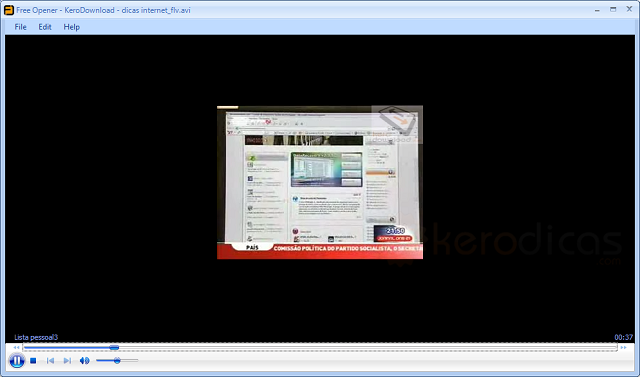Open the File menu
This screenshot has height=377, width=640.
(20, 27)
